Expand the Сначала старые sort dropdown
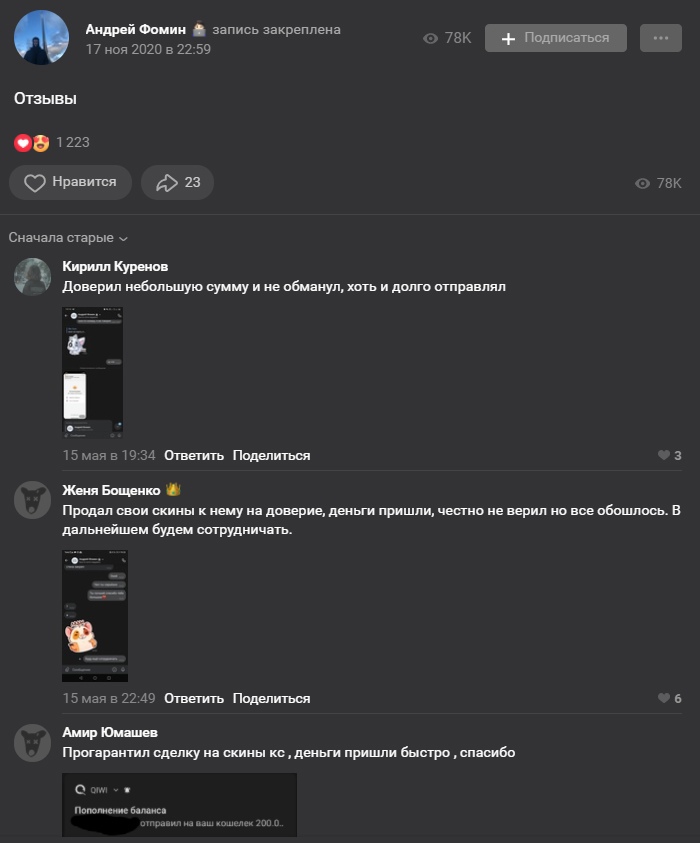 [68, 238]
